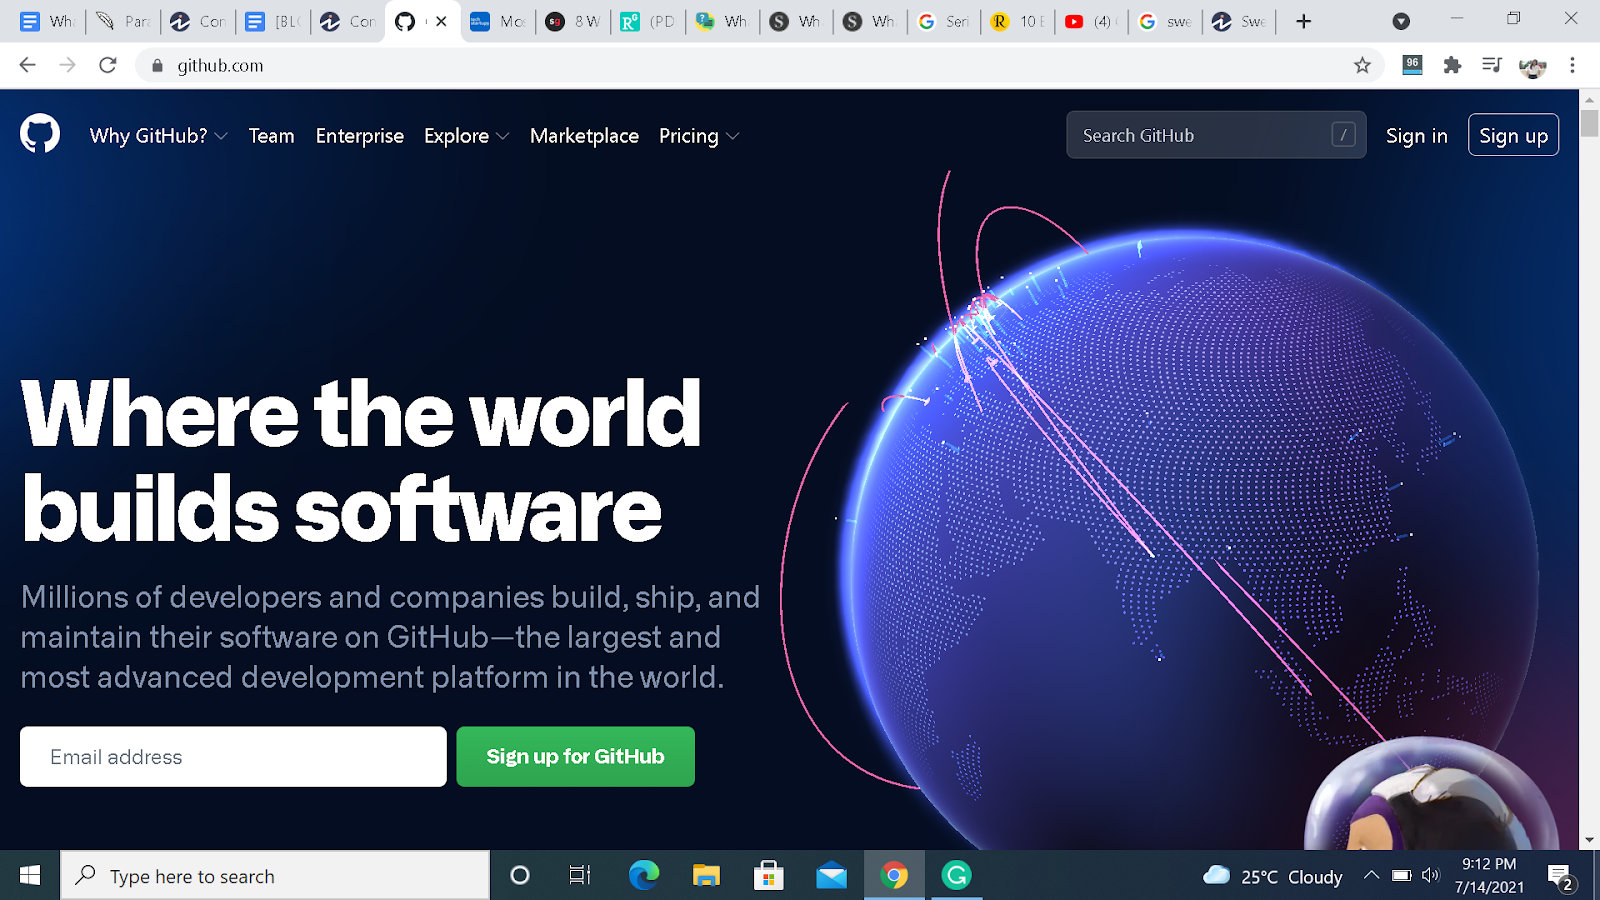Reload the github.com page
This screenshot has height=900, width=1600.
[108, 65]
